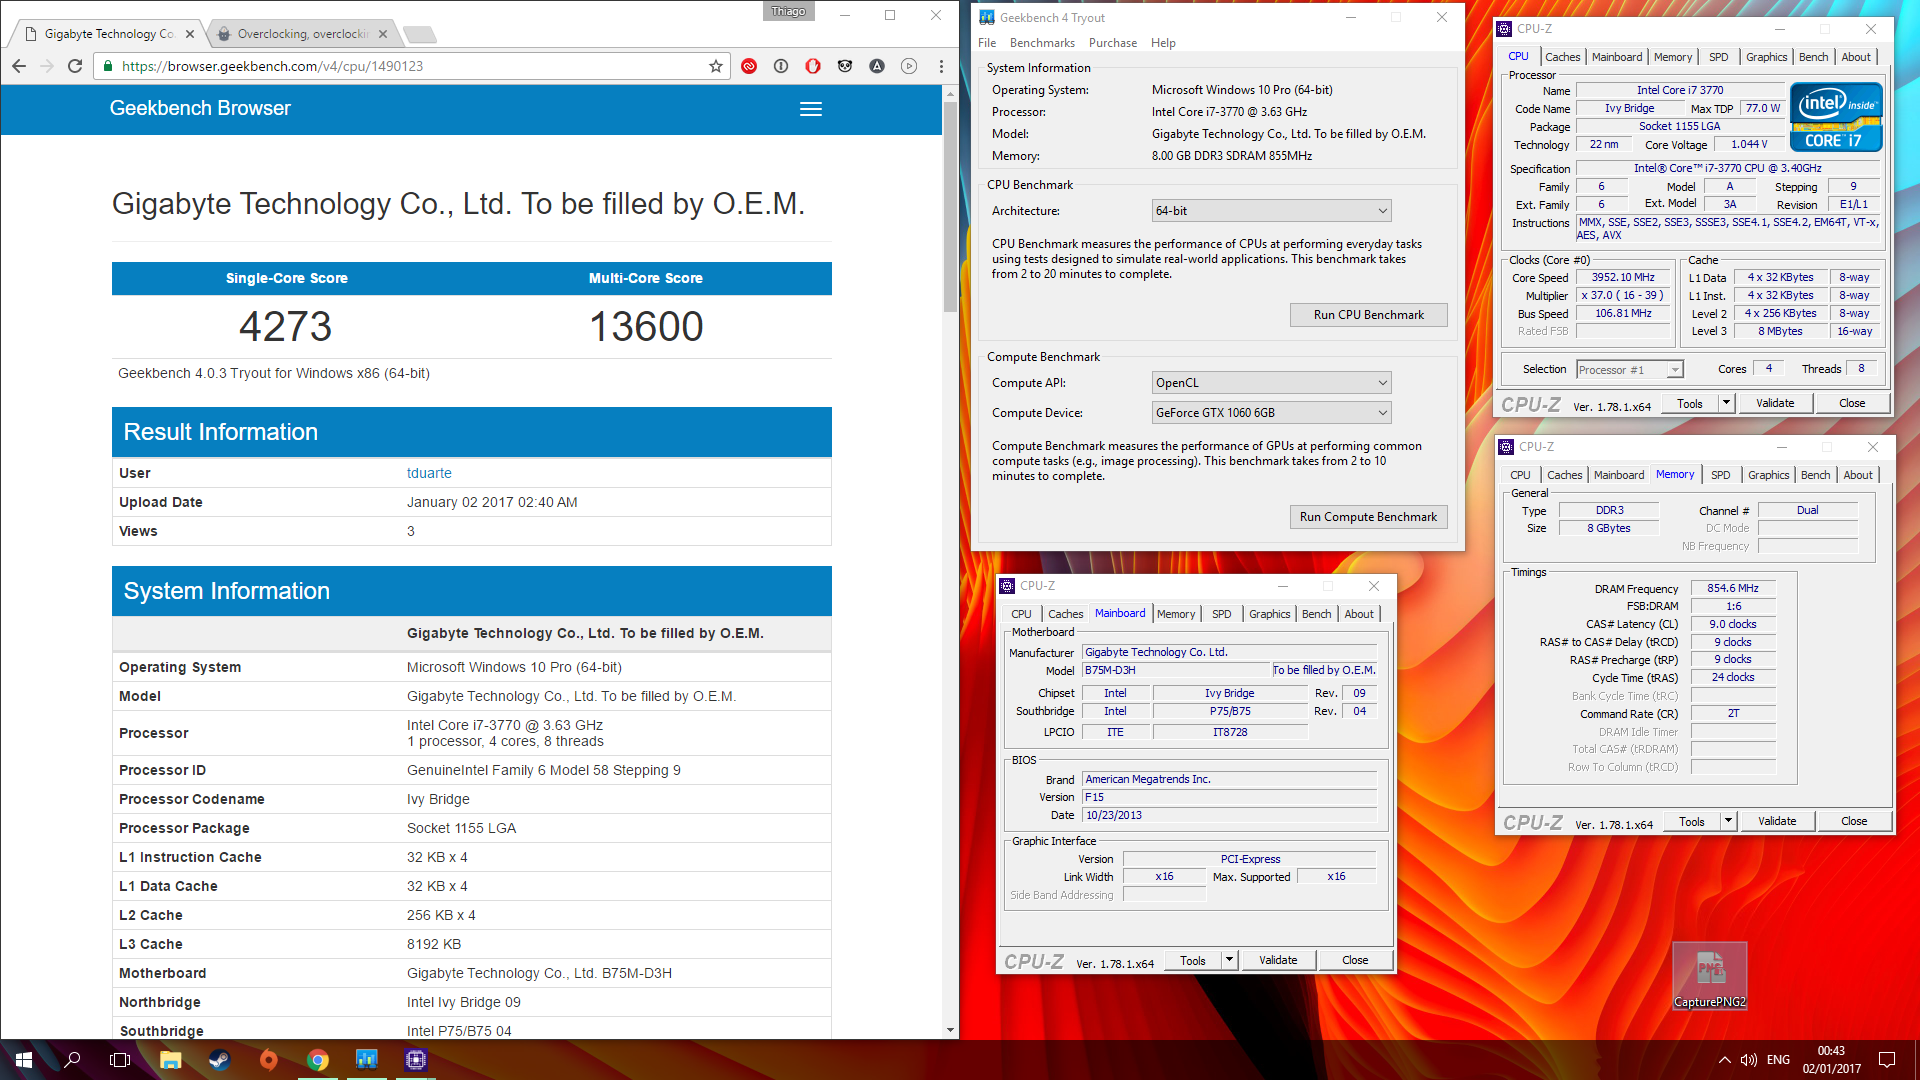Bookmark the page with the star icon
Viewport: 1920px width, 1080px height.
(716, 66)
